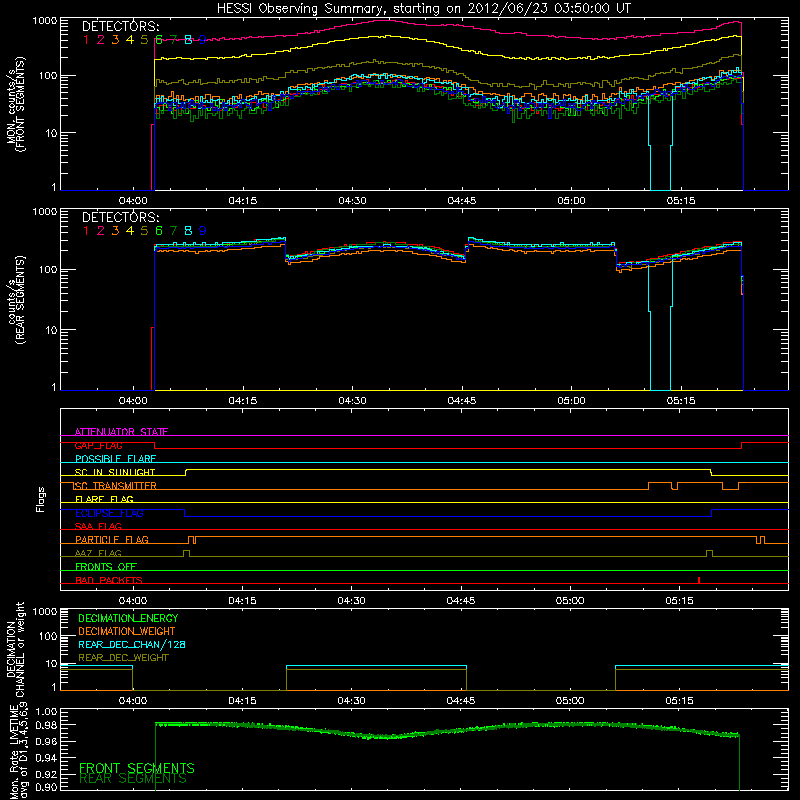
Task: Click the REAR SEGMENTS livetime legend label
Action: click(x=133, y=779)
